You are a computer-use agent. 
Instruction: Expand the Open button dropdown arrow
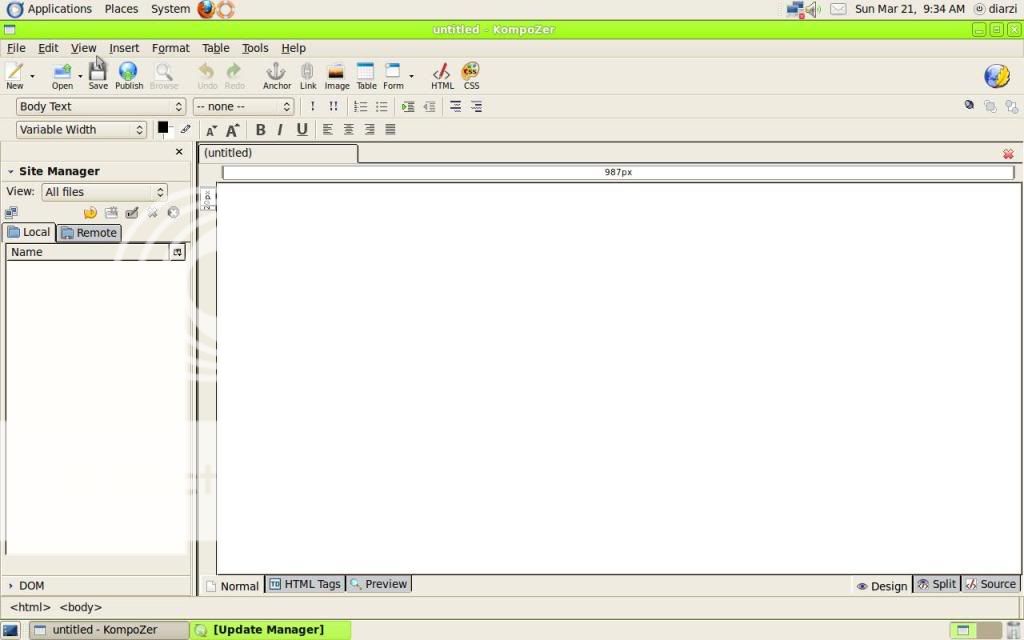click(80, 76)
